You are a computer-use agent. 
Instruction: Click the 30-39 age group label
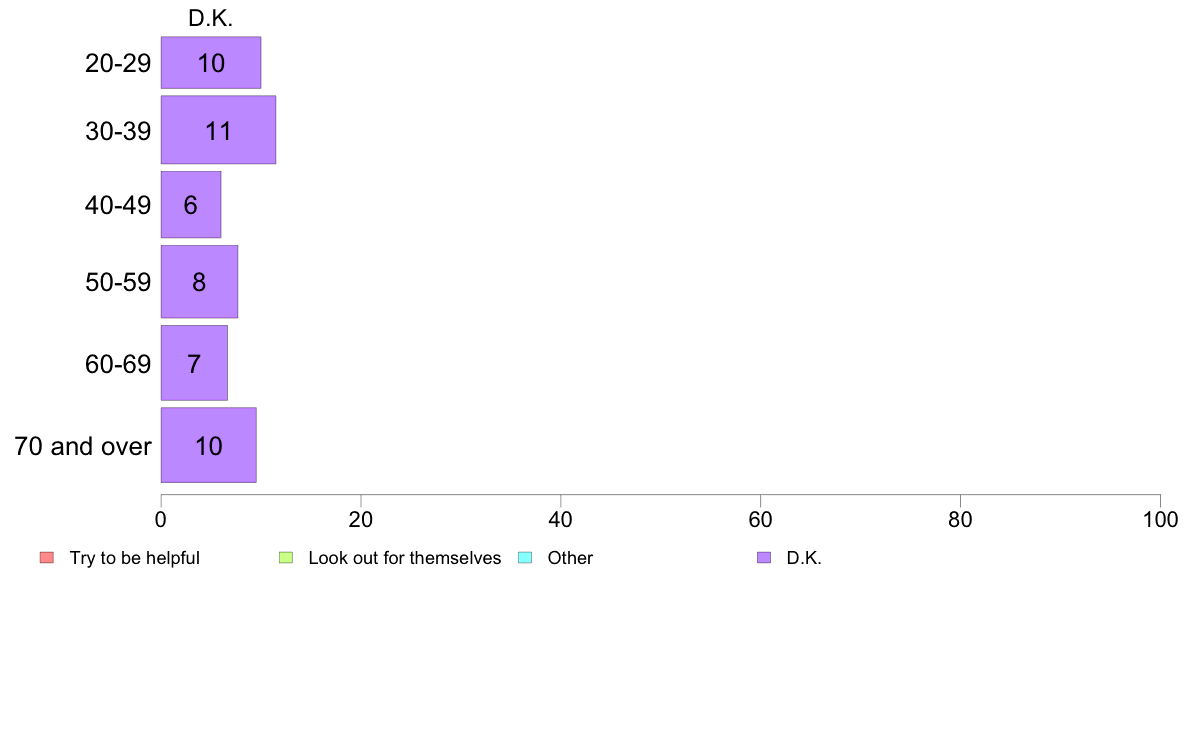(x=118, y=131)
